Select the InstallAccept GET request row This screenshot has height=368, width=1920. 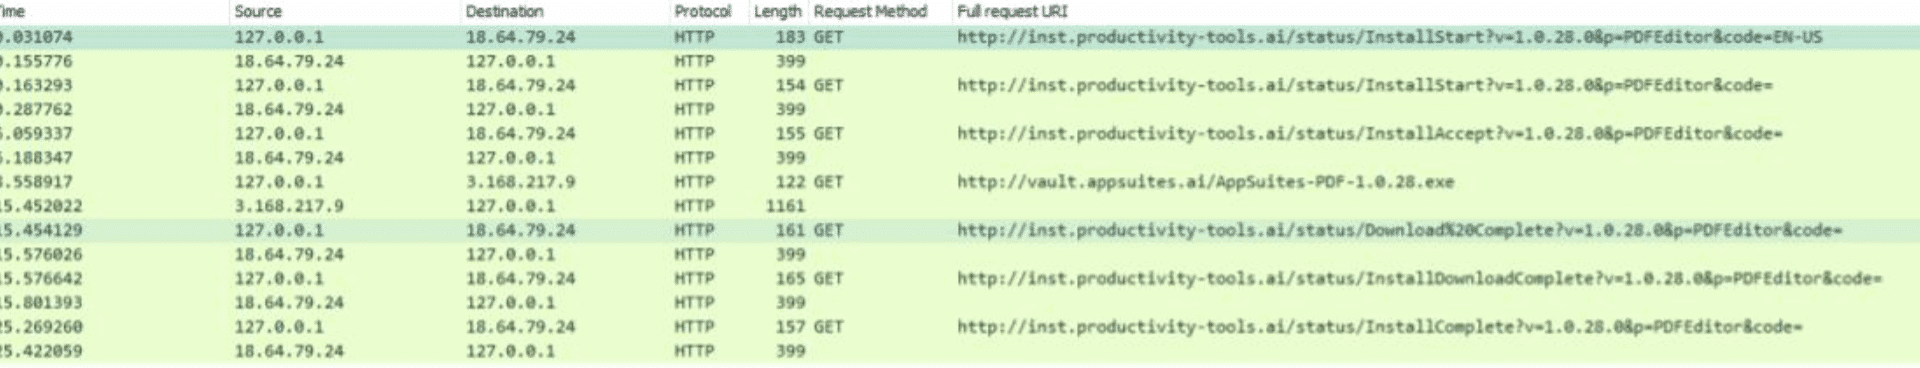(x=960, y=133)
